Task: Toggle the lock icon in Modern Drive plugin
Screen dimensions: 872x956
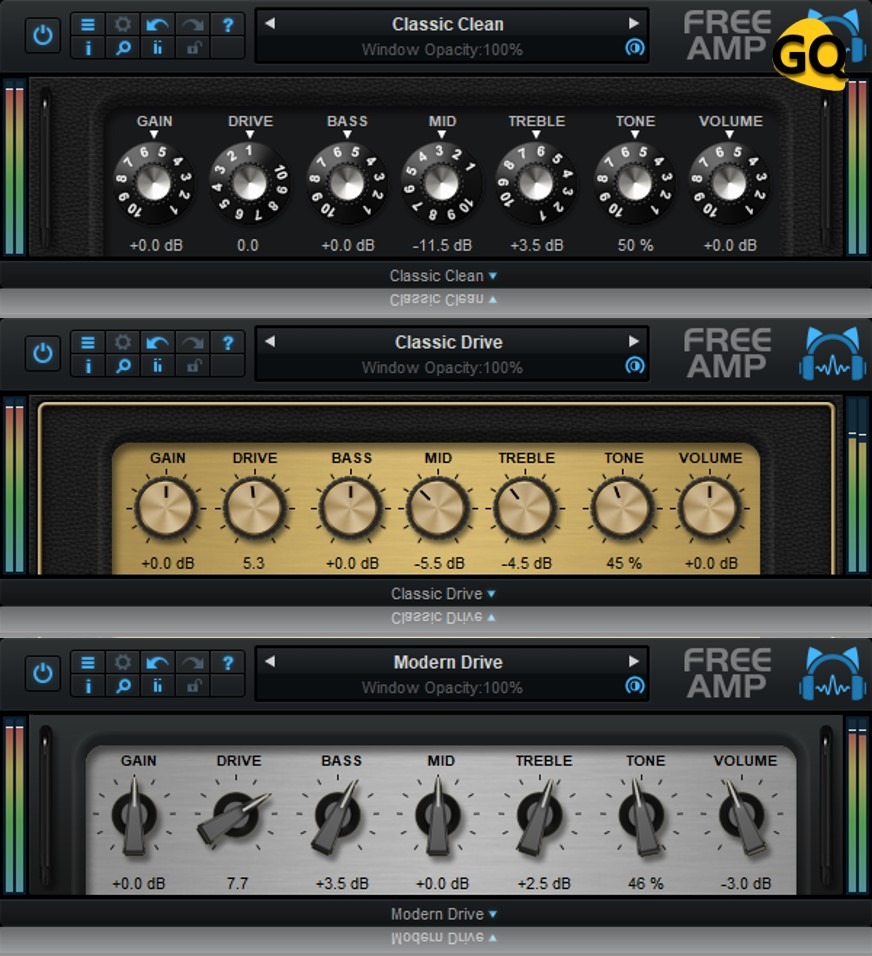Action: [193, 686]
